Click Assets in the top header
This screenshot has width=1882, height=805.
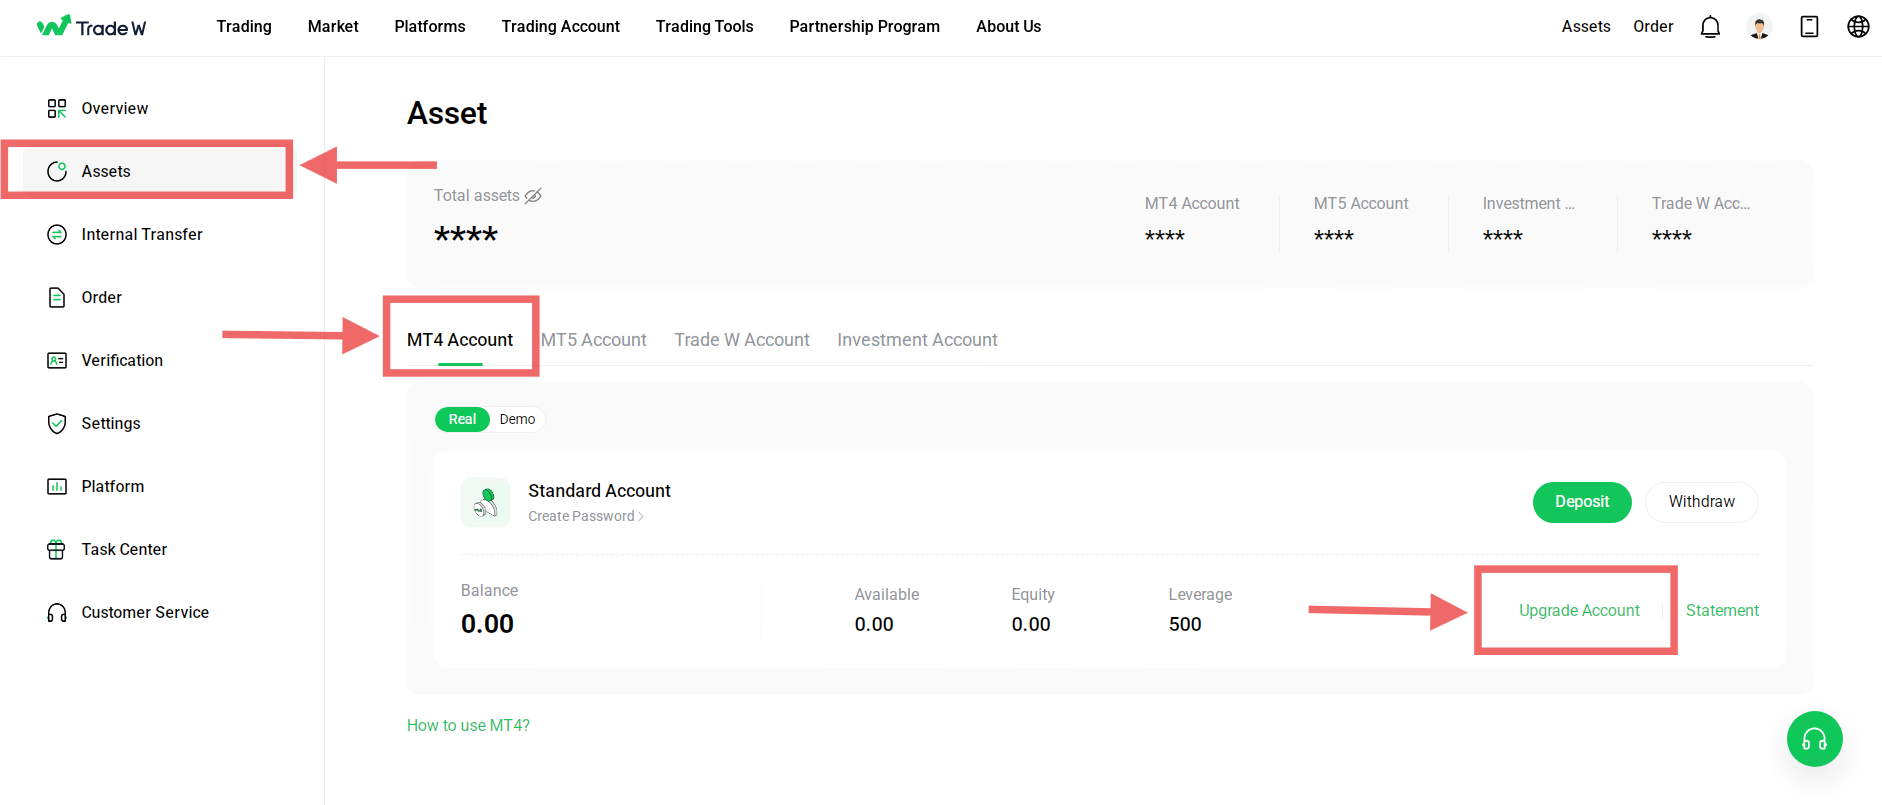click(1586, 27)
